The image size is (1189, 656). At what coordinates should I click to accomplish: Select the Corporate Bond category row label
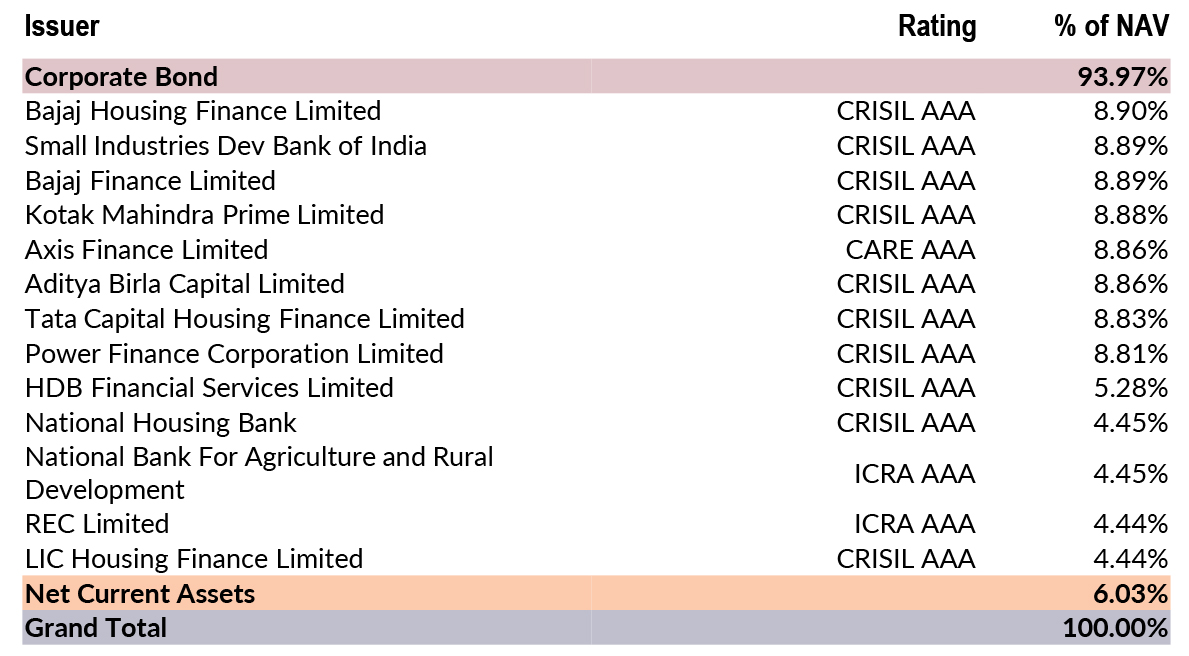(x=121, y=76)
